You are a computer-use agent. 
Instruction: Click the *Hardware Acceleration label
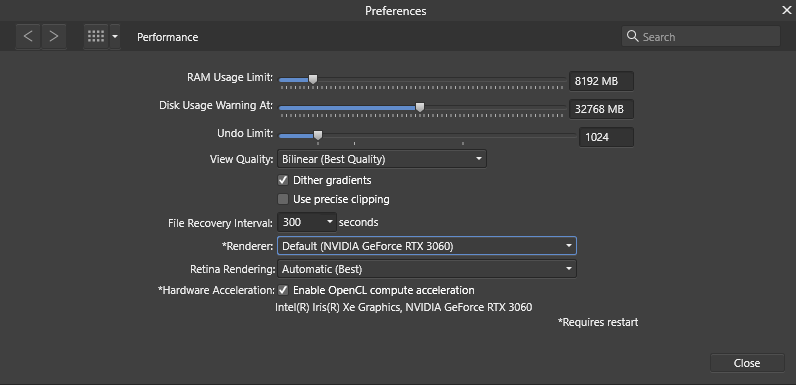click(x=216, y=291)
